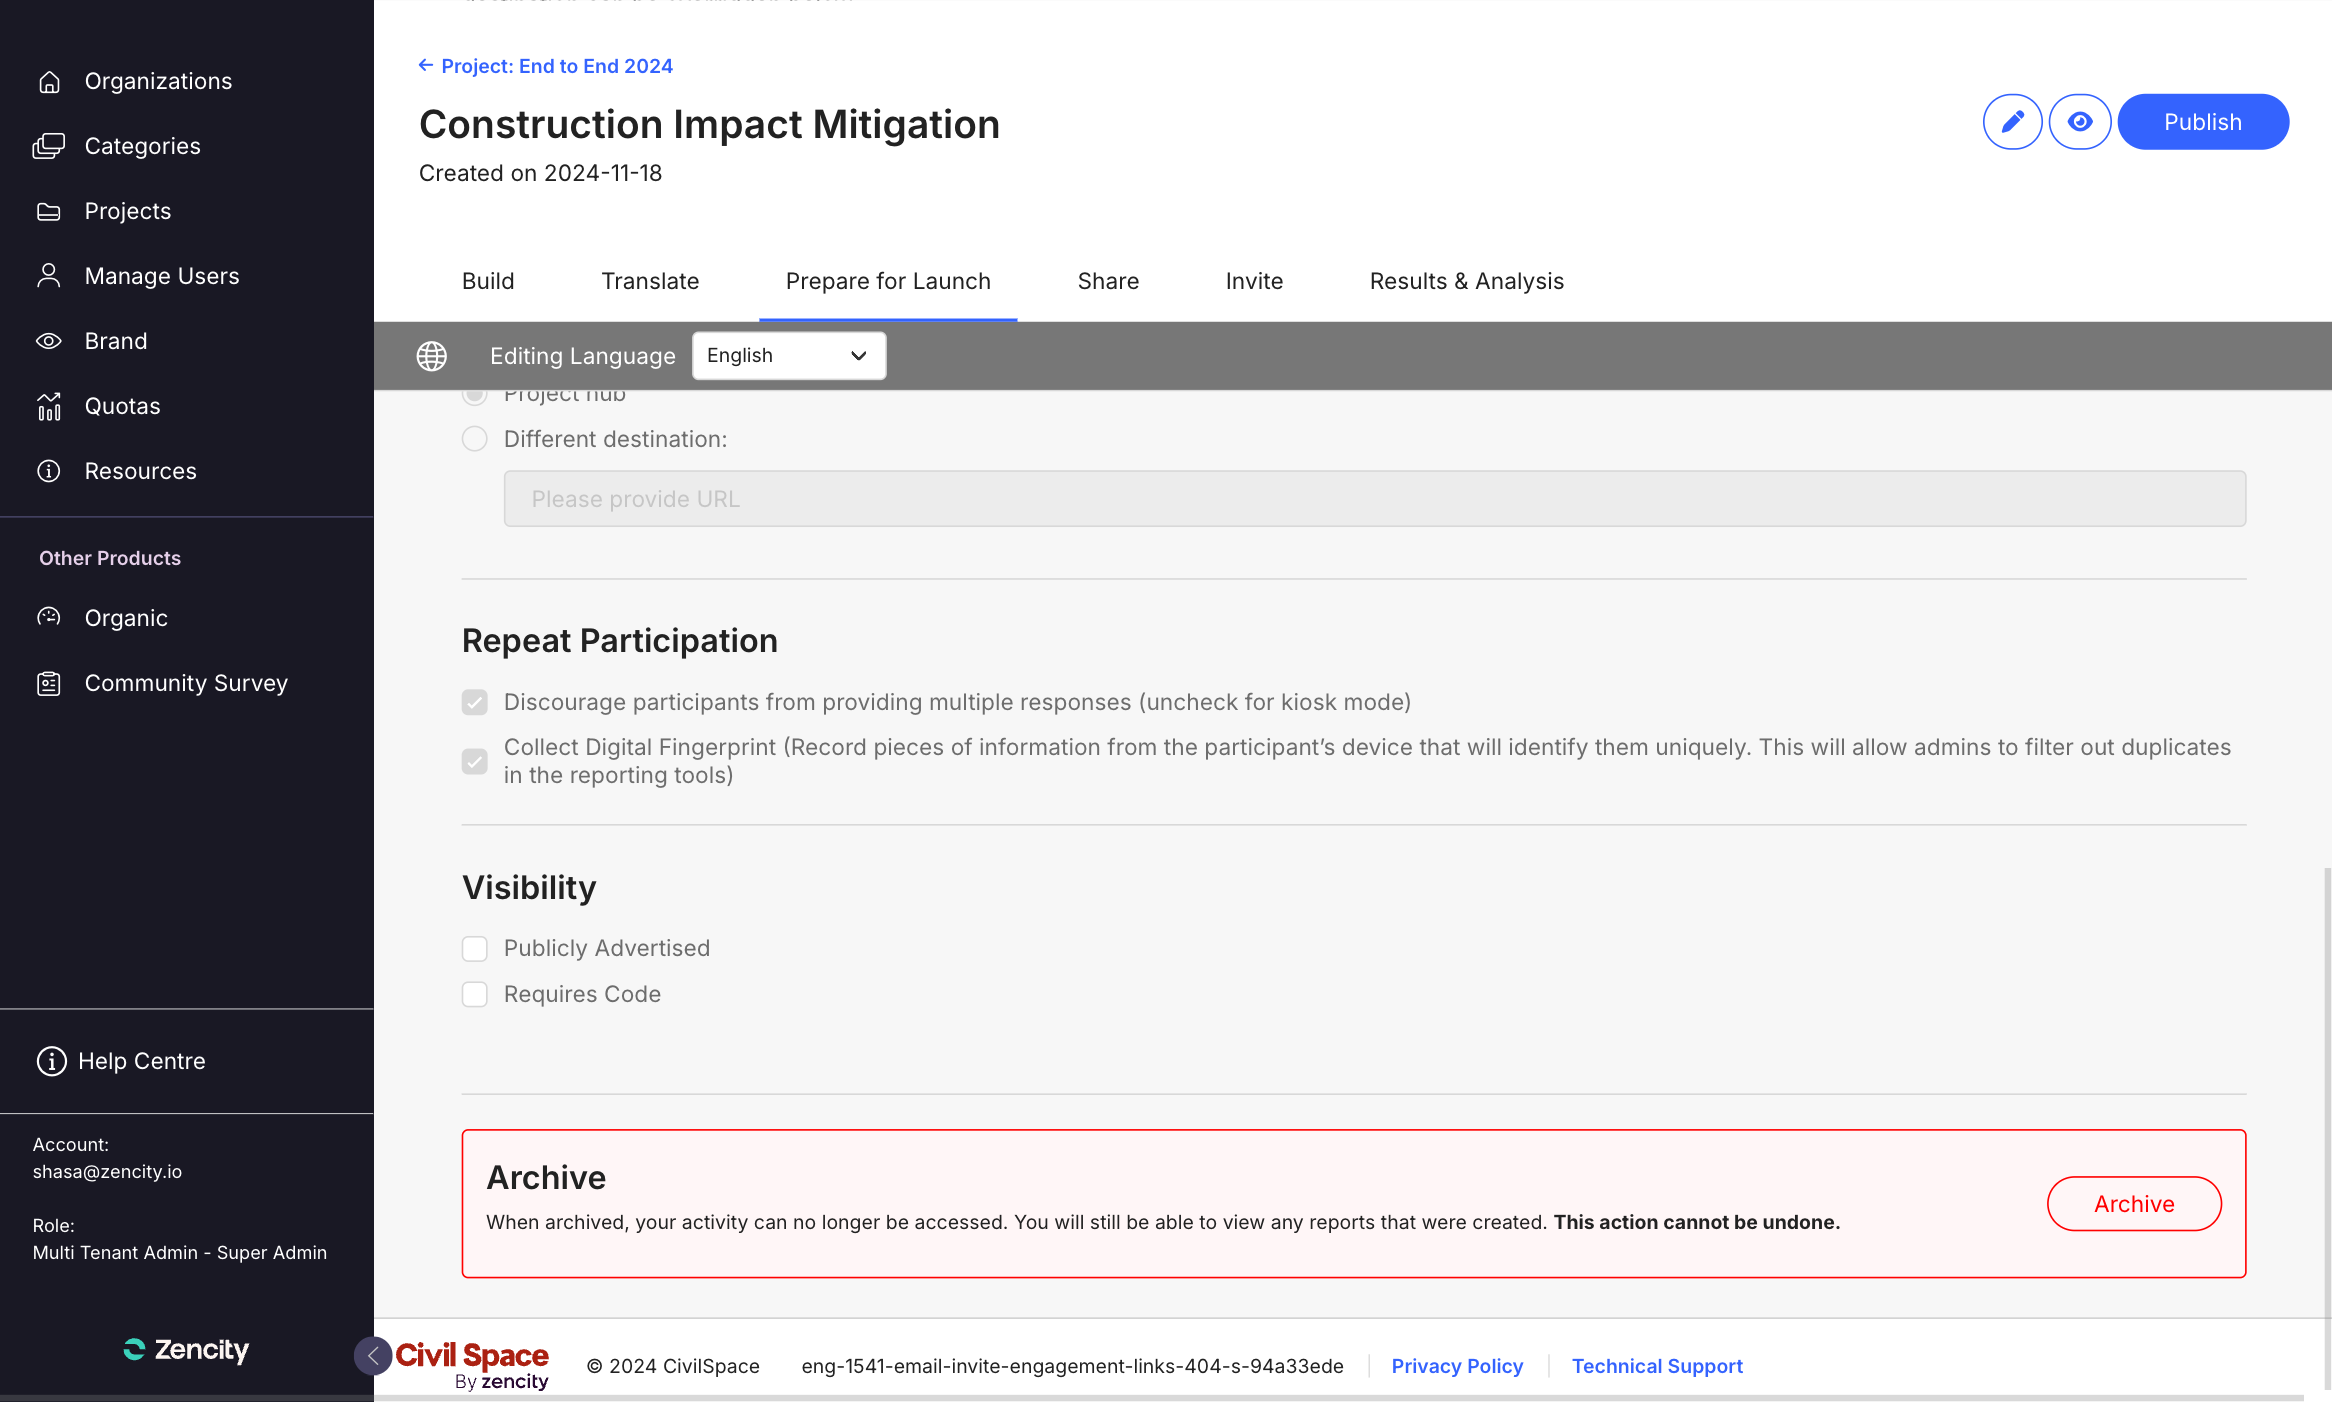
Task: Switch to the Results & Analysis tab
Action: tap(1466, 282)
